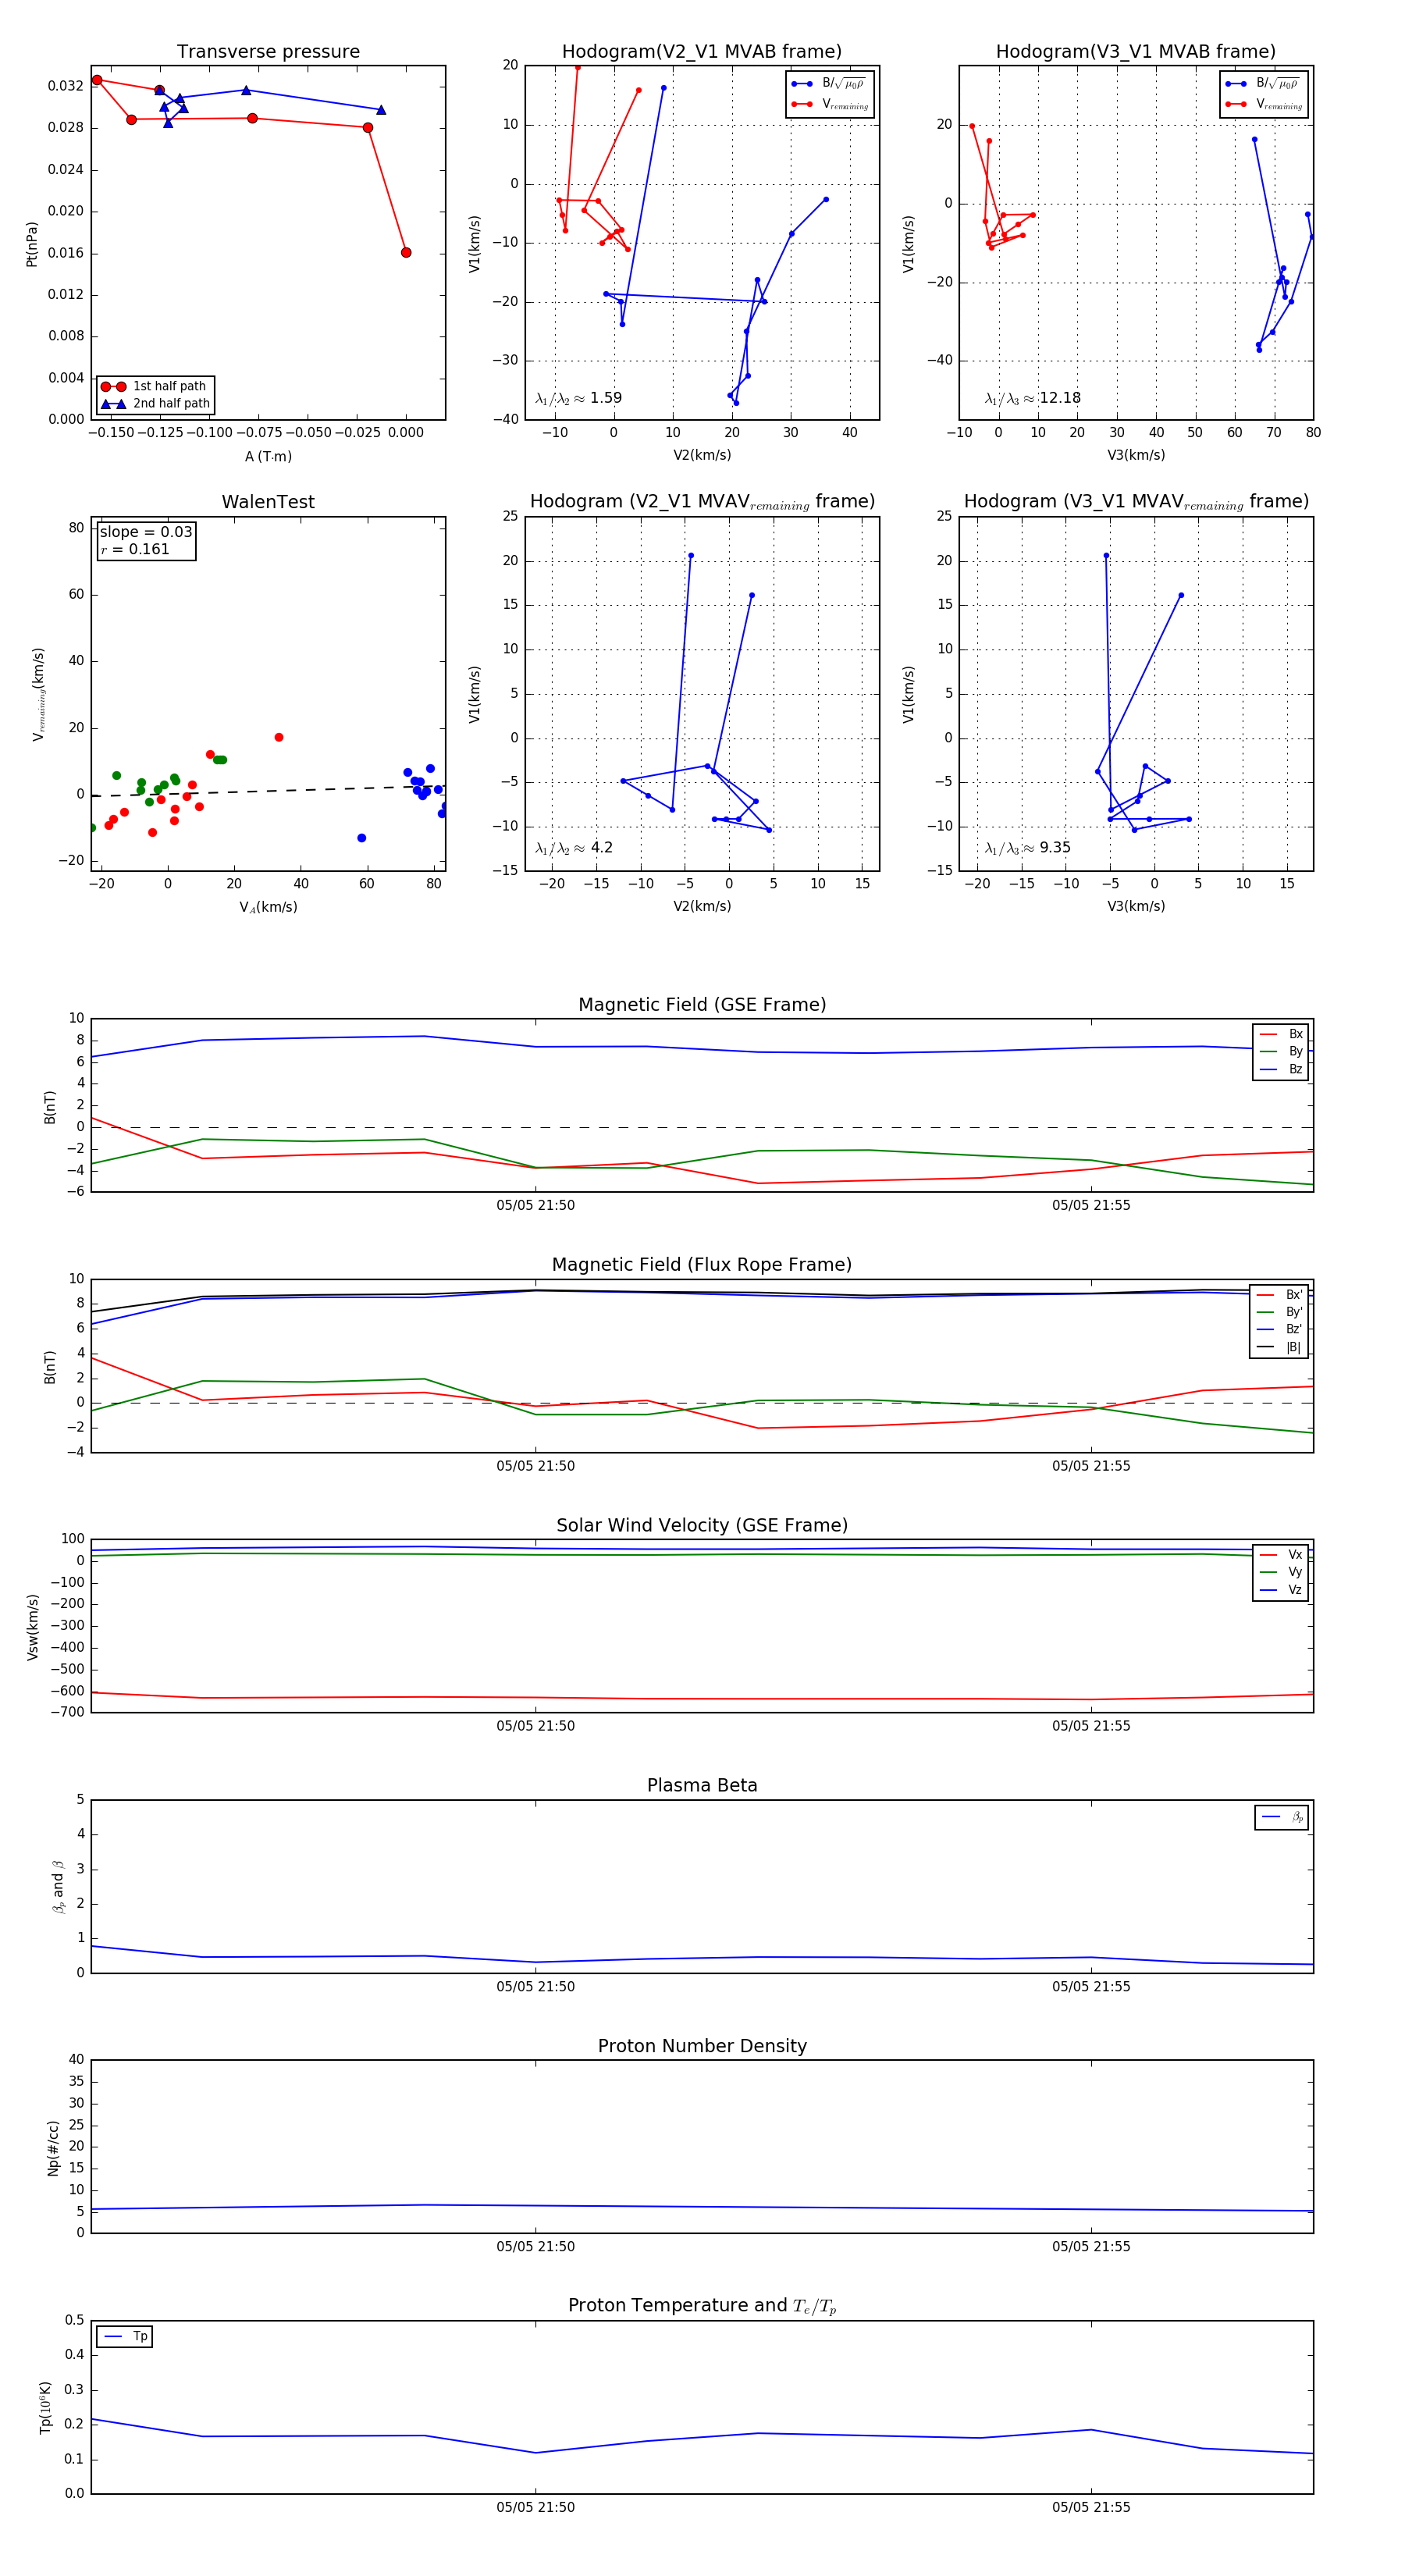Select the "Hodogram(V2_V1 MVAB frame)" title

(x=702, y=51)
